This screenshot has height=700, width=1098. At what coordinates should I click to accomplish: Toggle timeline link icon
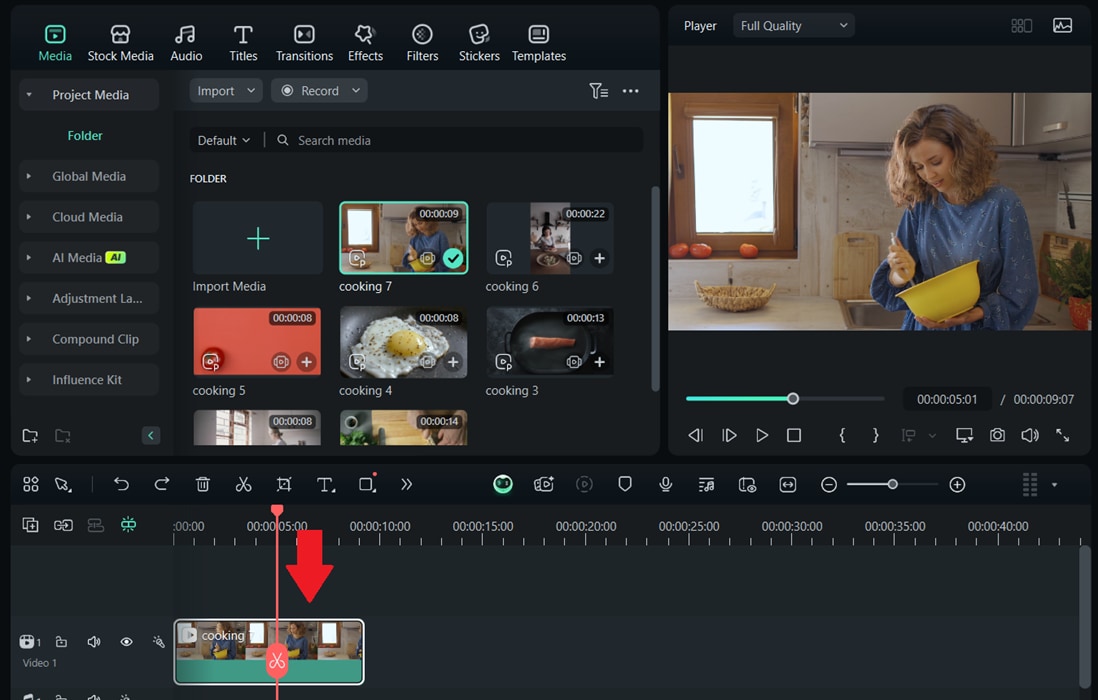(x=63, y=525)
